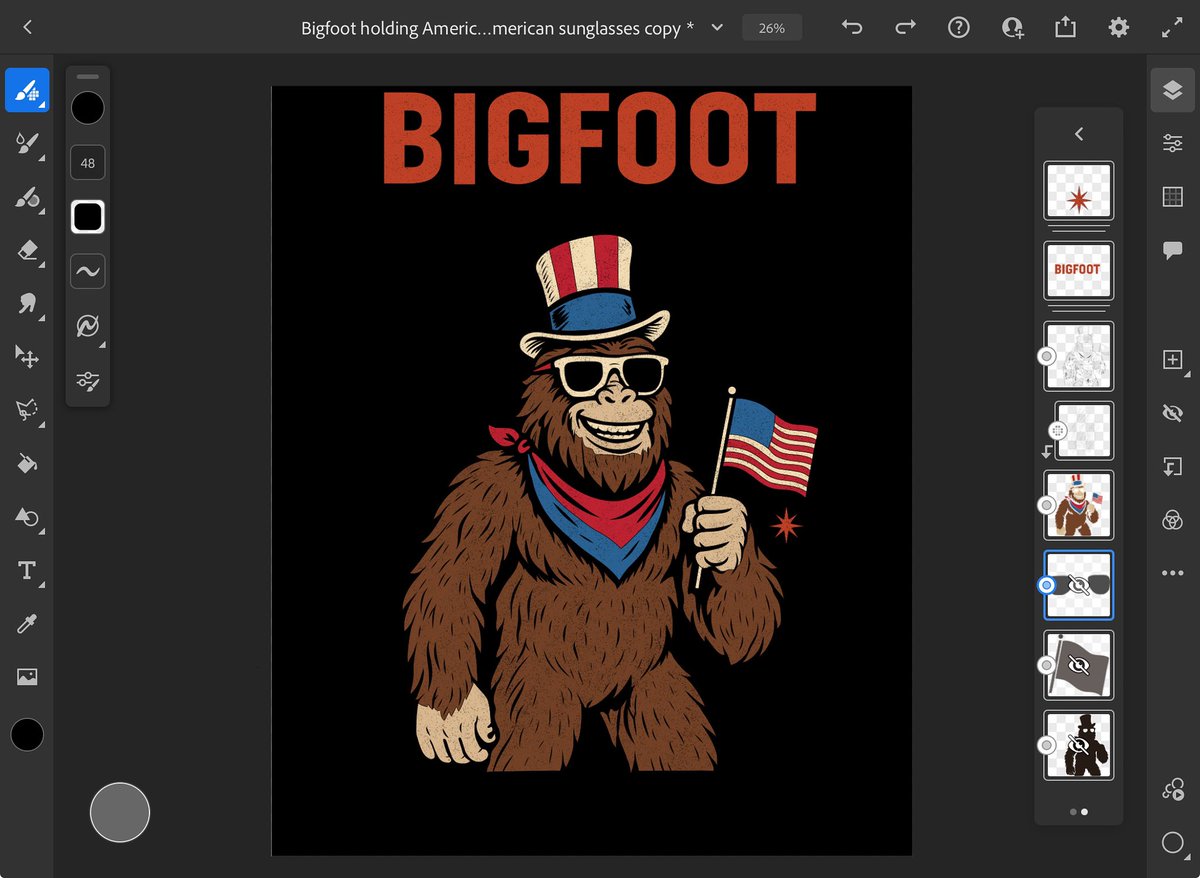Image resolution: width=1200 pixels, height=878 pixels.
Task: Select the Move tool
Action: pyautogui.click(x=27, y=356)
